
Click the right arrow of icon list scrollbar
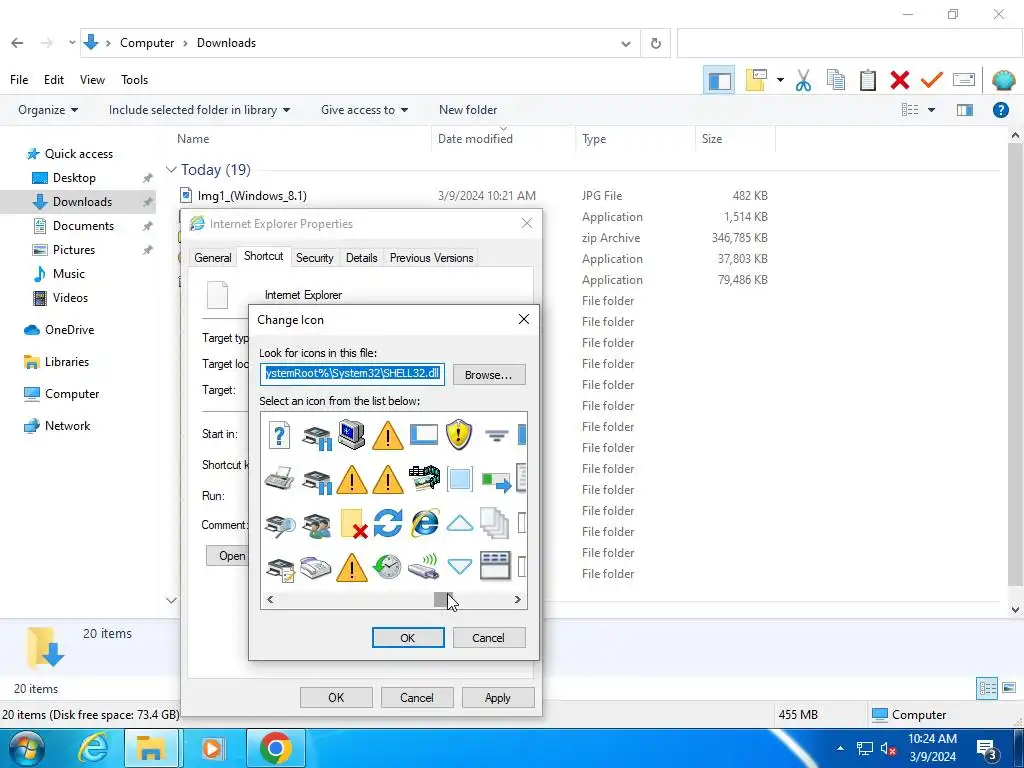(517, 600)
